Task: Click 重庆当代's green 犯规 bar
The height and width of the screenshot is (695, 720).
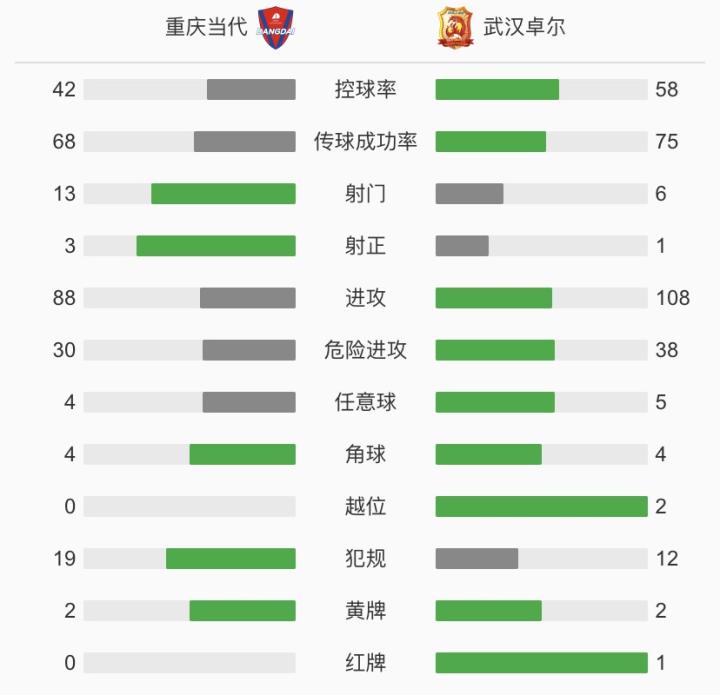Action: [231, 559]
